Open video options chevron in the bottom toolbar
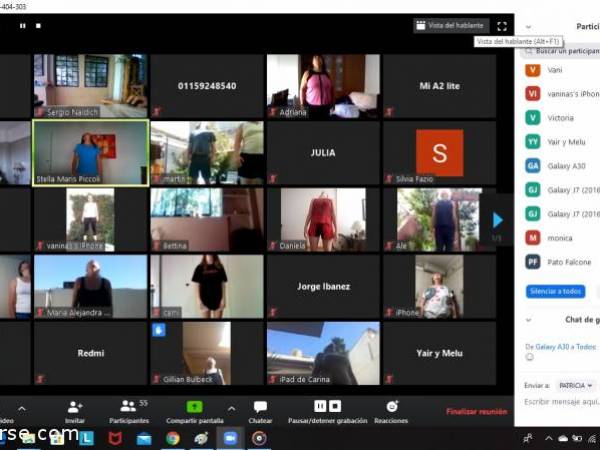The height and width of the screenshot is (450, 600). [22, 409]
